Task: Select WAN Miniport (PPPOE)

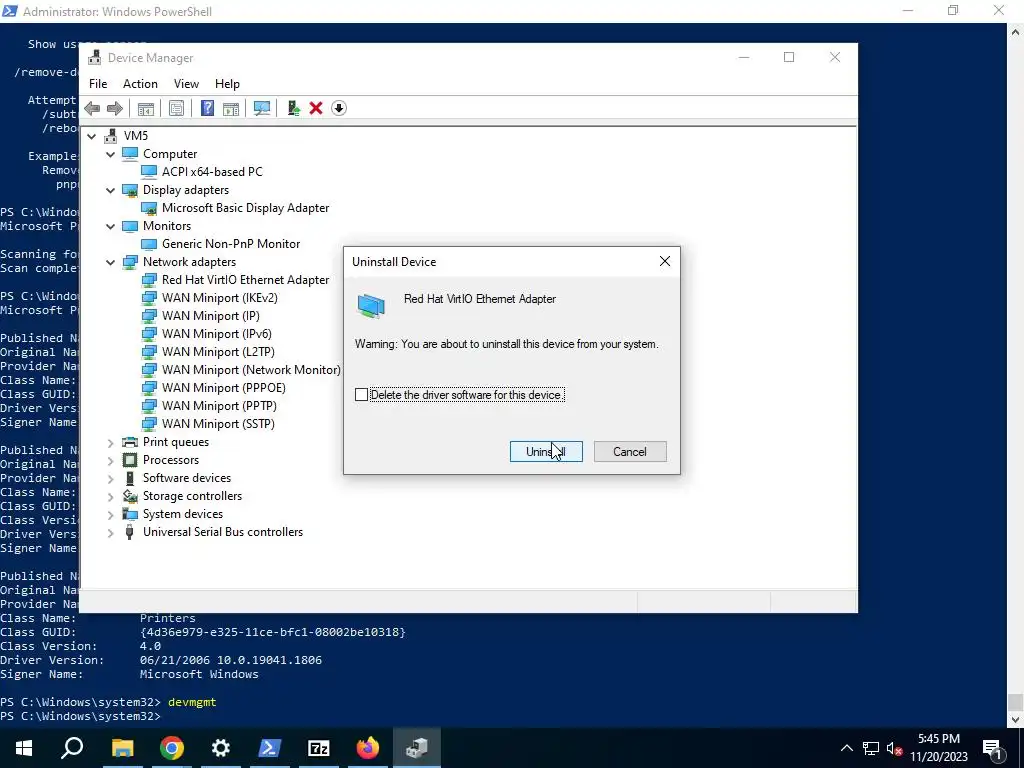Action: (224, 388)
